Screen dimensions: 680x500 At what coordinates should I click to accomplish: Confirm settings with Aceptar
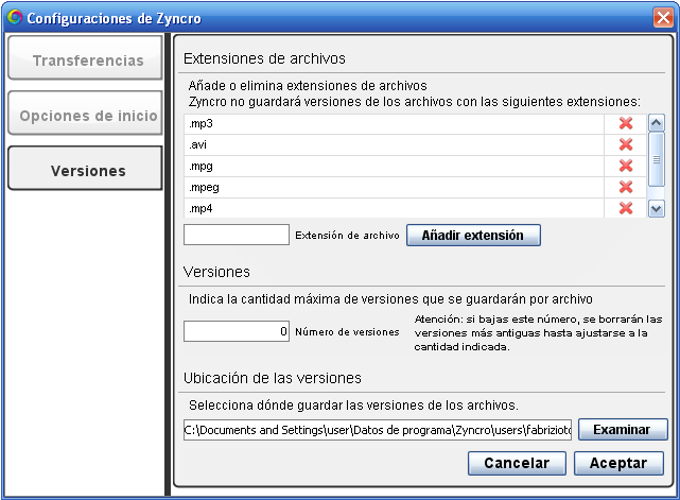[619, 463]
